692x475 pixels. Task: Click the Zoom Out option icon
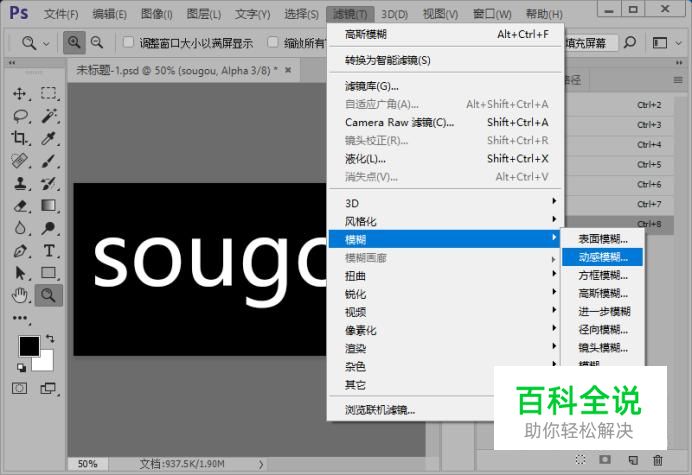pos(97,43)
